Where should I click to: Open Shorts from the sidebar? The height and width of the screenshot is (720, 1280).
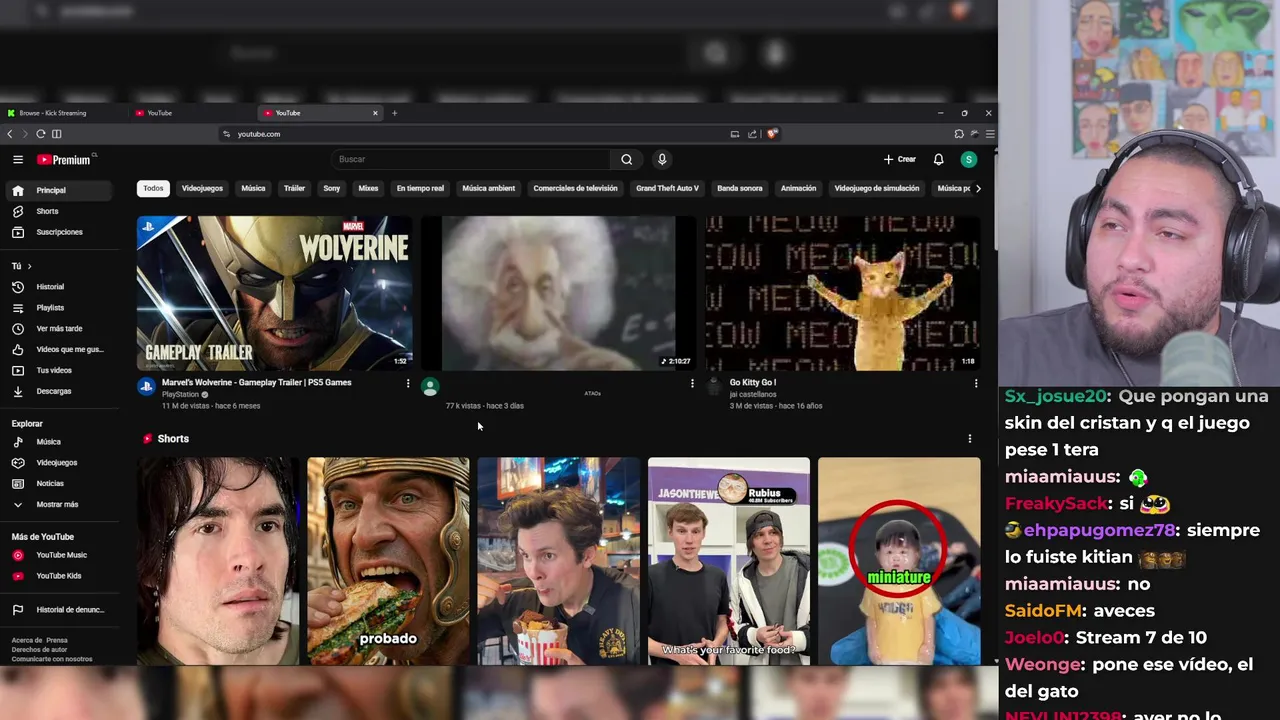click(60, 211)
